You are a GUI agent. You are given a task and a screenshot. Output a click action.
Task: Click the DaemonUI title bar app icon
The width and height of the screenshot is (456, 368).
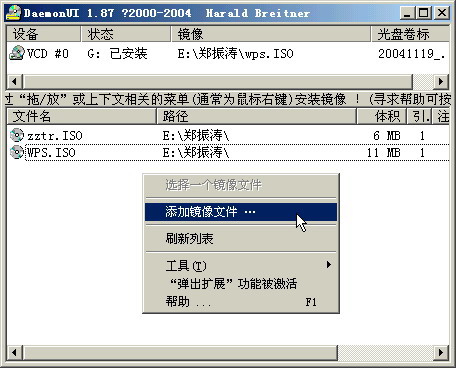(13, 13)
